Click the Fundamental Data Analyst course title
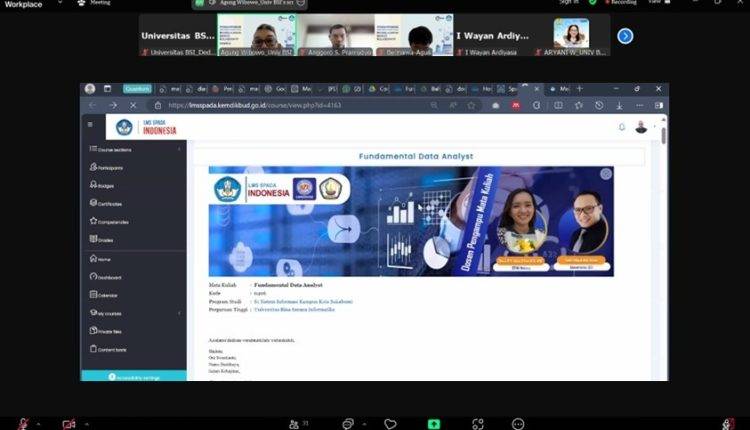 (x=416, y=156)
